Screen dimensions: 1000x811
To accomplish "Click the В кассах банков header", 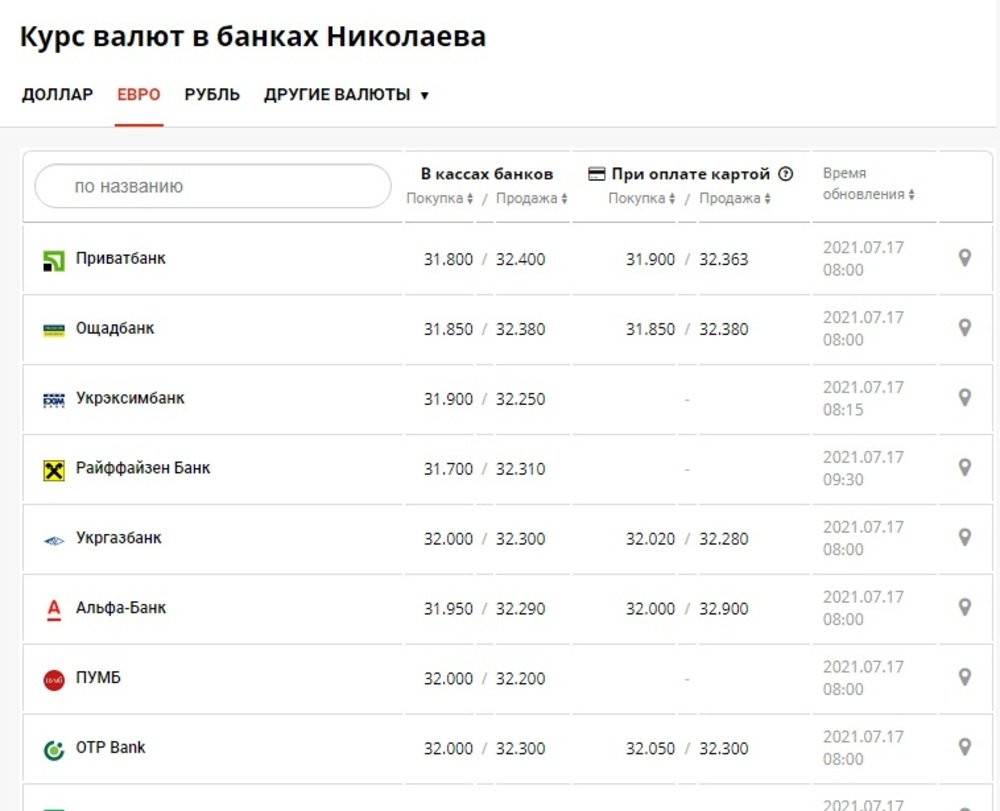I will [487, 174].
